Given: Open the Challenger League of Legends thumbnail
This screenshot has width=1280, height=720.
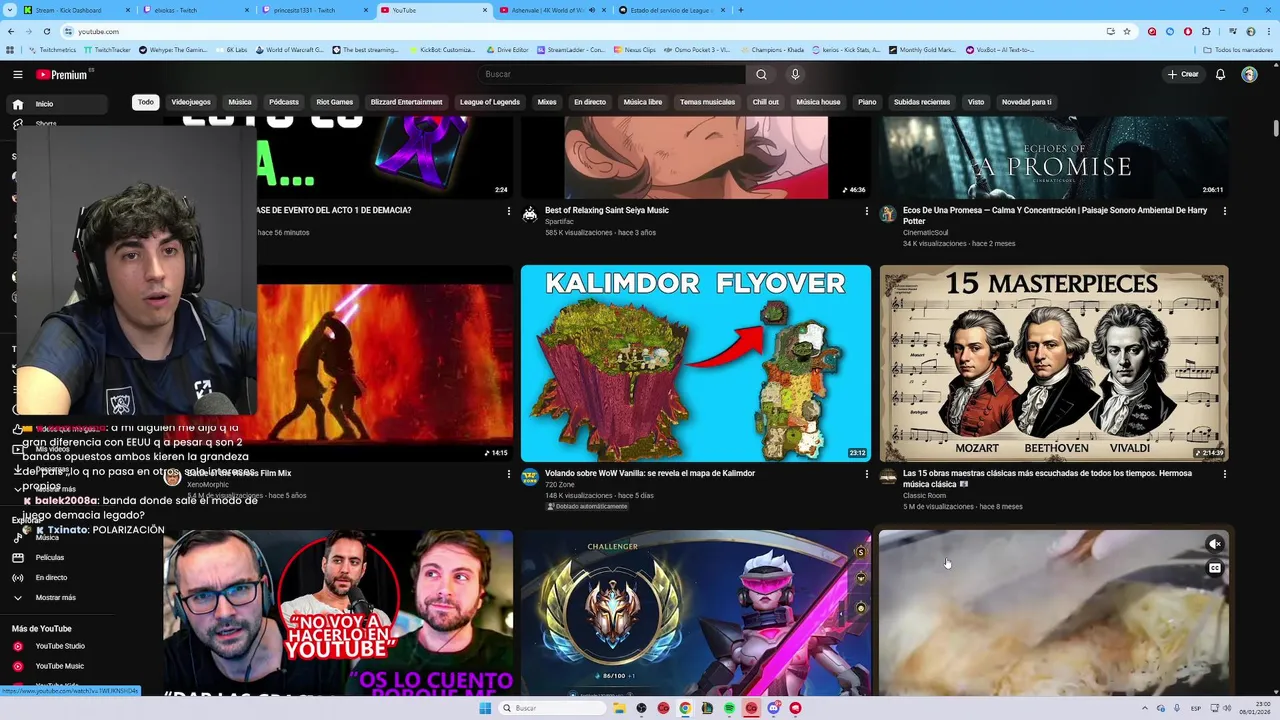Looking at the screenshot, I should pos(696,613).
